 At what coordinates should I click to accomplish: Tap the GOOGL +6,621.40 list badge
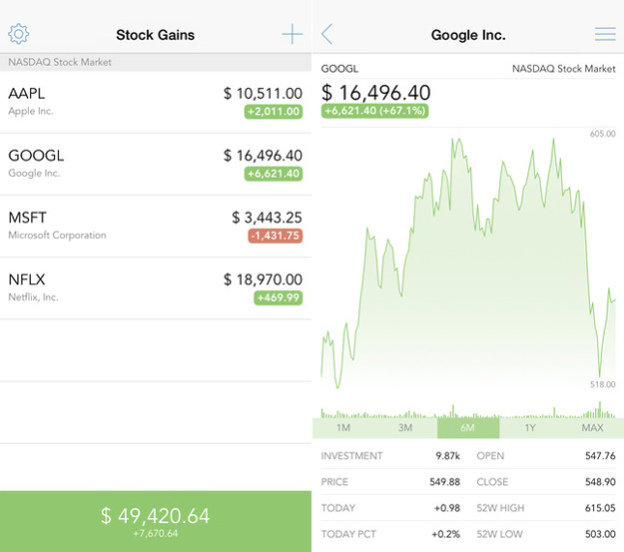click(273, 174)
